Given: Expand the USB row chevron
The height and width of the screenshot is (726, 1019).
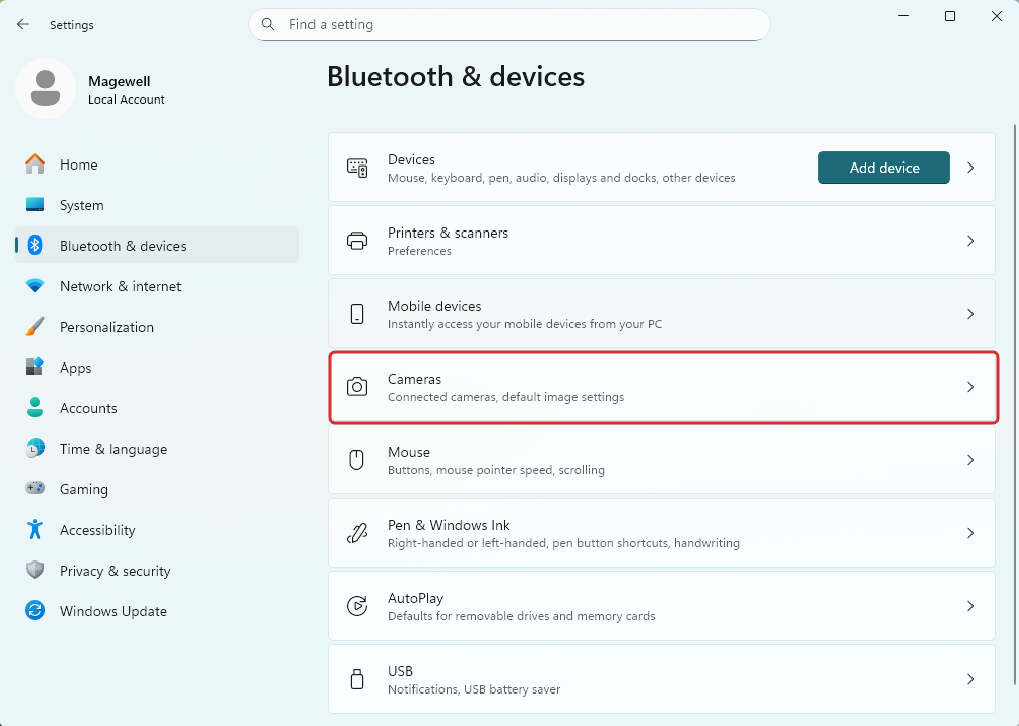Looking at the screenshot, I should pyautogui.click(x=970, y=679).
